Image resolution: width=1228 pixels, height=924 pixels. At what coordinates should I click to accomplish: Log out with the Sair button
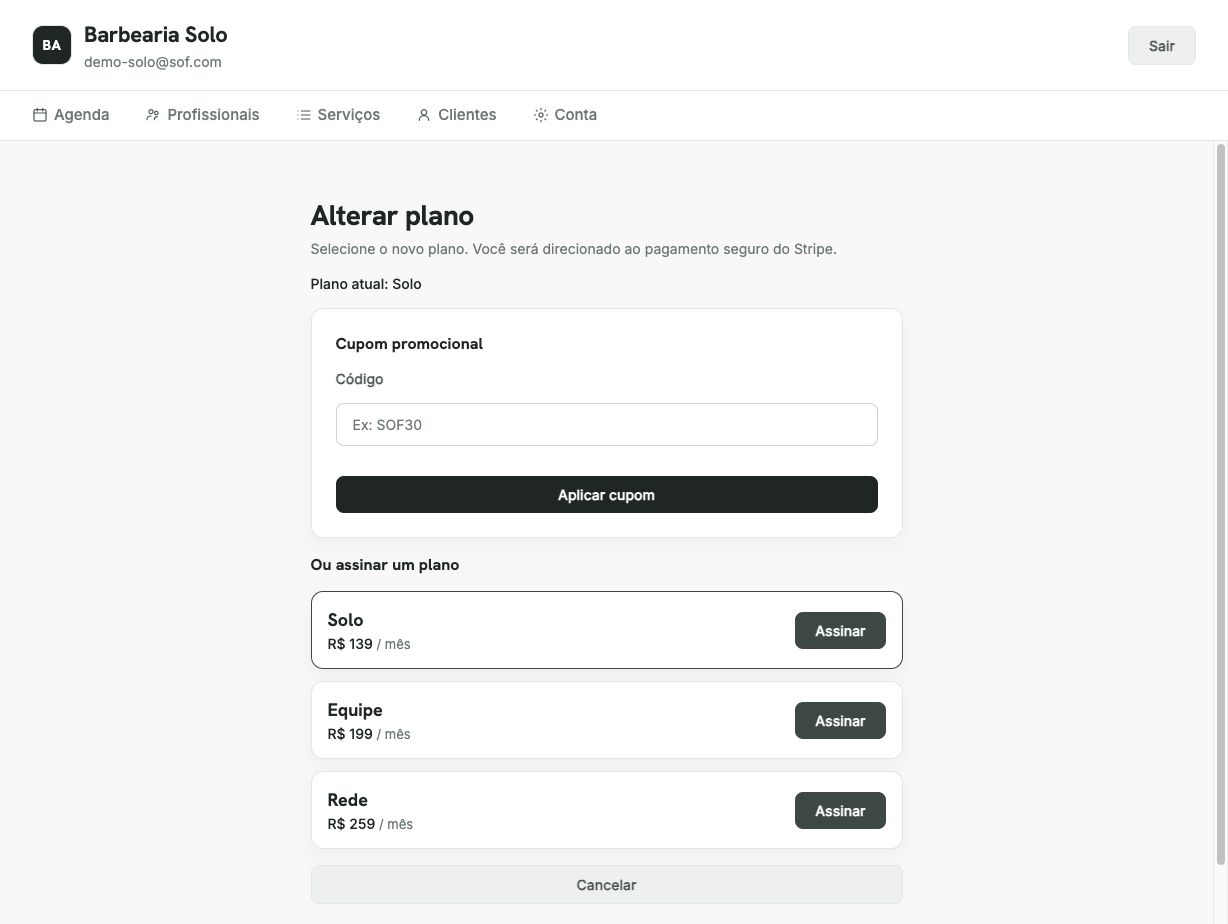click(x=1162, y=46)
